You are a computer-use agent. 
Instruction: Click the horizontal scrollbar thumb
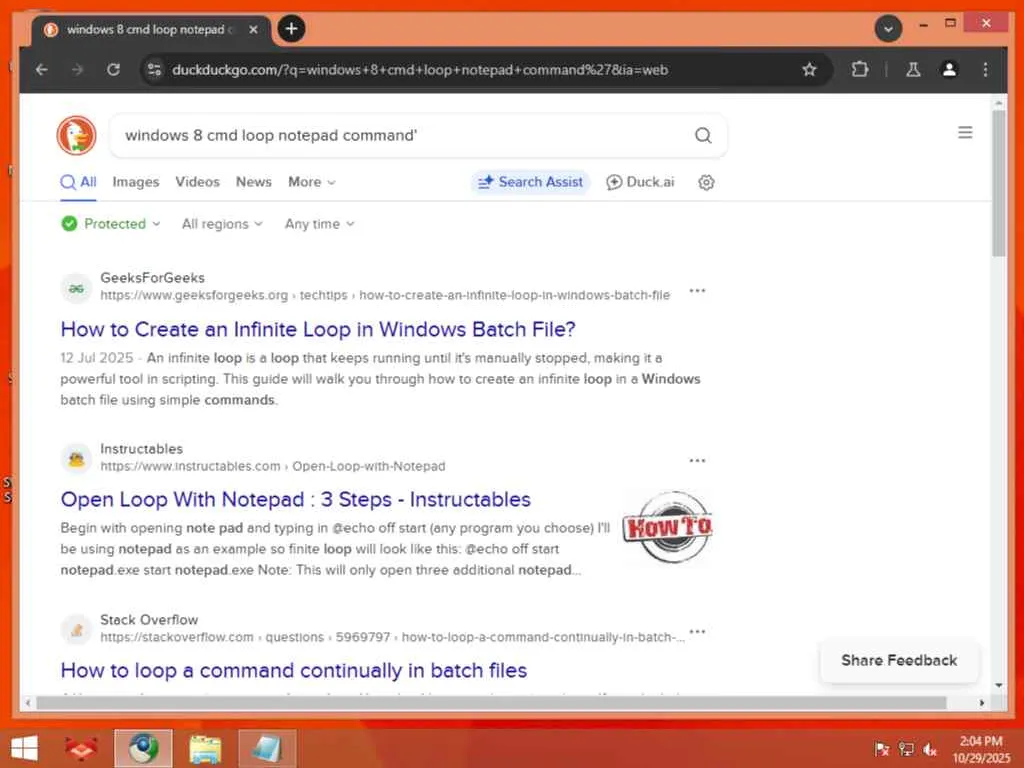click(x=491, y=703)
